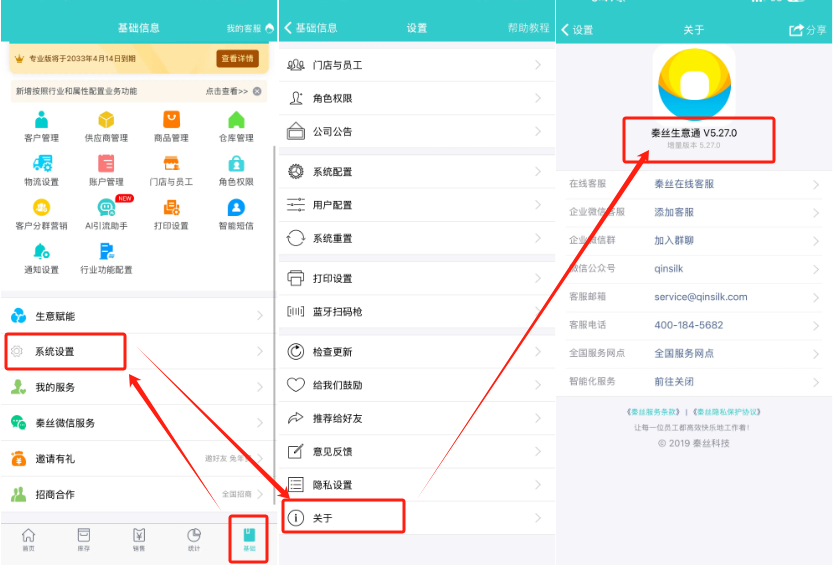836x565 pixels.
Task: Expand 角色权限 chevron in settings list
Action: tap(538, 98)
